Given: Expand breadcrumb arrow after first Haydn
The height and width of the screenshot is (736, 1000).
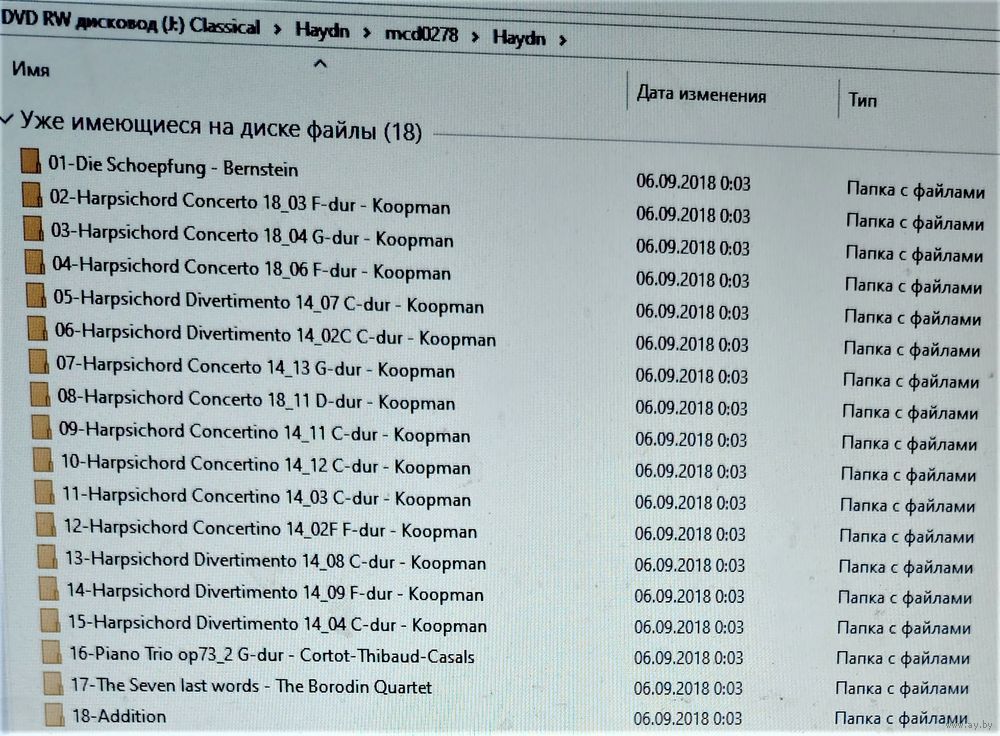Looking at the screenshot, I should click(366, 32).
